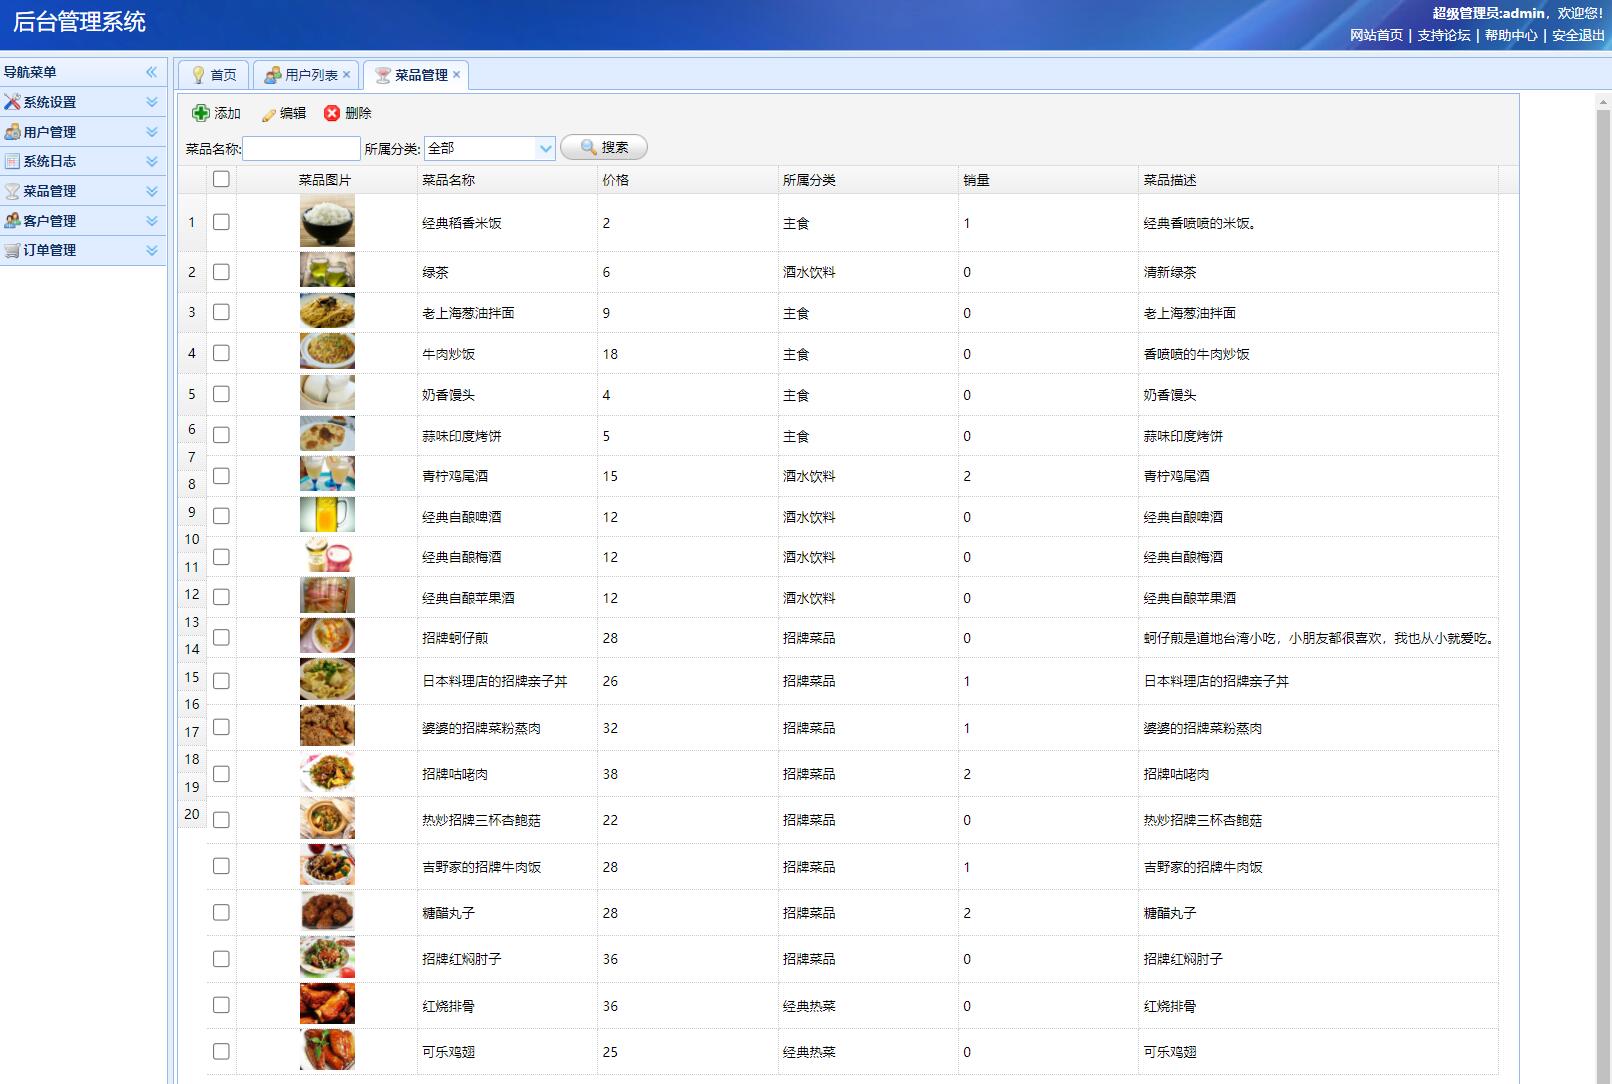Screen dimensions: 1612x1084
Task: Check the checkbox for 经典稻香米饭 row
Action: pyautogui.click(x=220, y=223)
